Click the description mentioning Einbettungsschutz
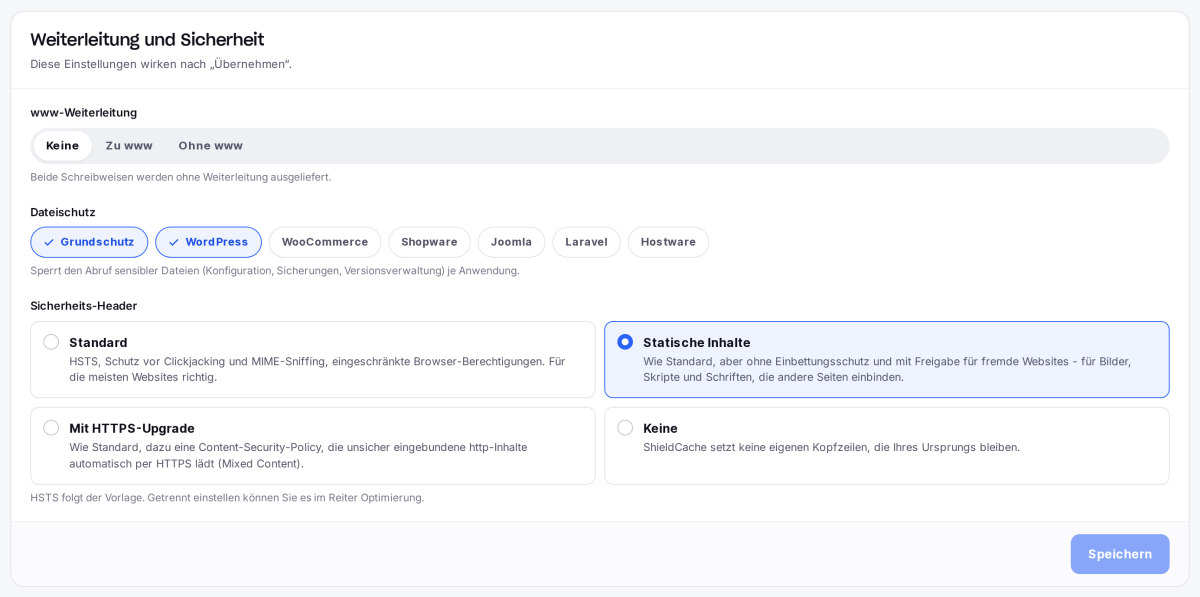The width and height of the screenshot is (1200, 597). click(x=888, y=369)
